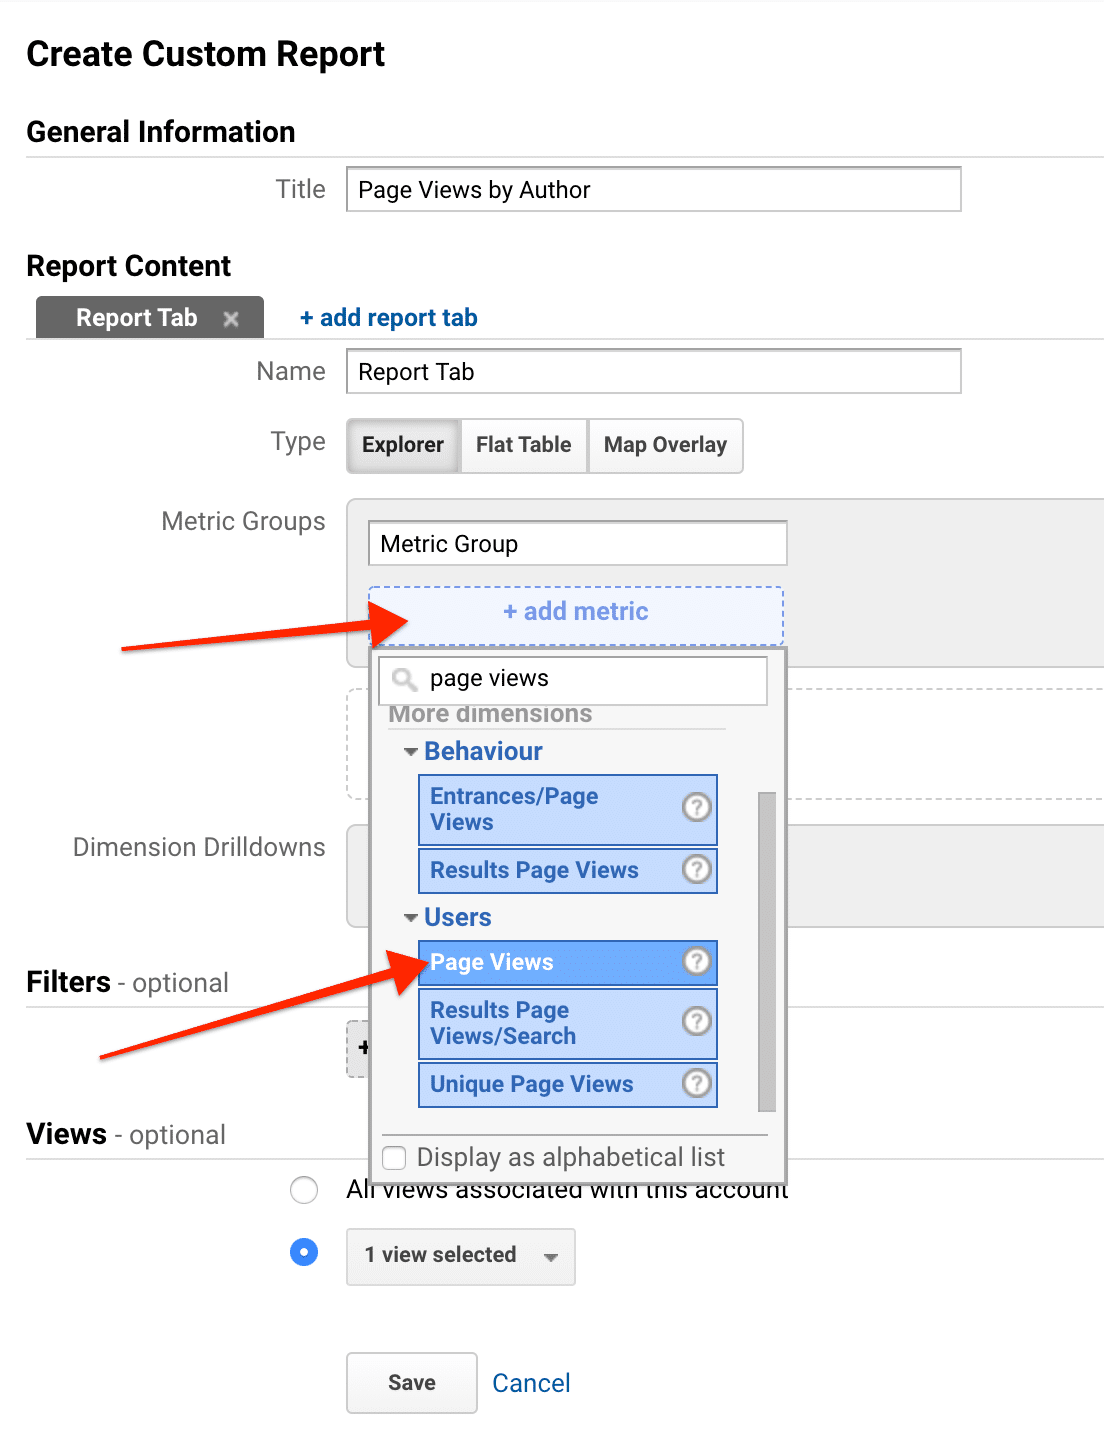Click the add report tab link
This screenshot has height=1444, width=1104.
point(388,317)
